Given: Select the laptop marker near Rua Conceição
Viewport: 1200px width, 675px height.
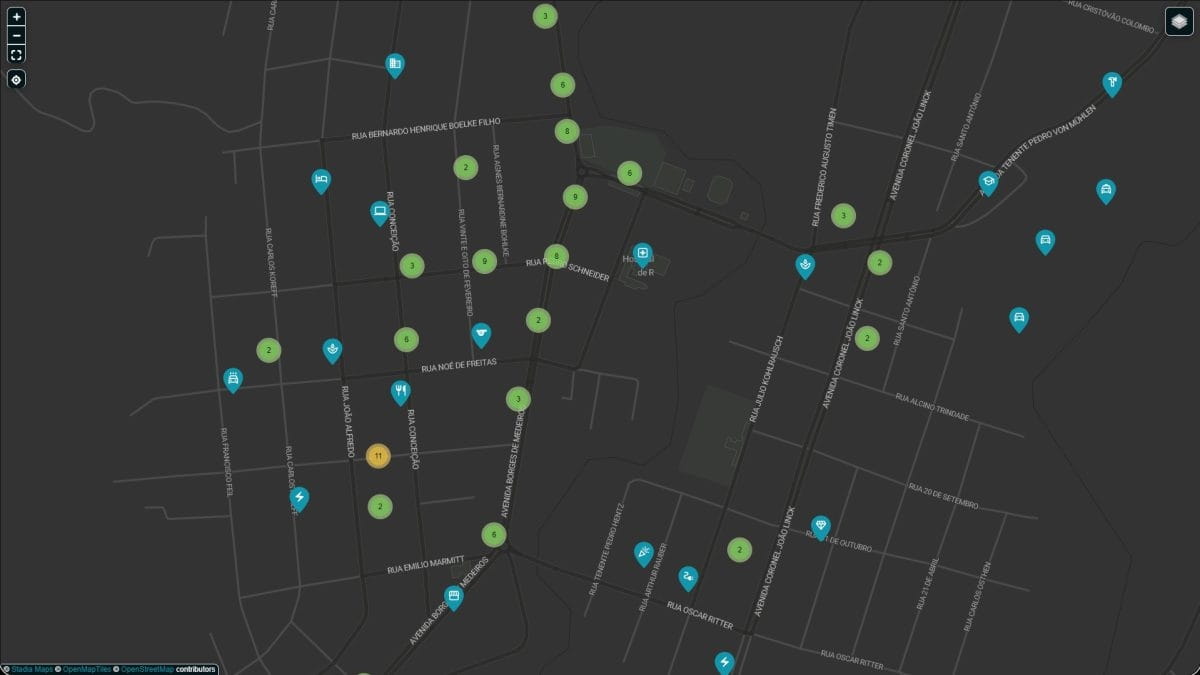Looking at the screenshot, I should (379, 212).
